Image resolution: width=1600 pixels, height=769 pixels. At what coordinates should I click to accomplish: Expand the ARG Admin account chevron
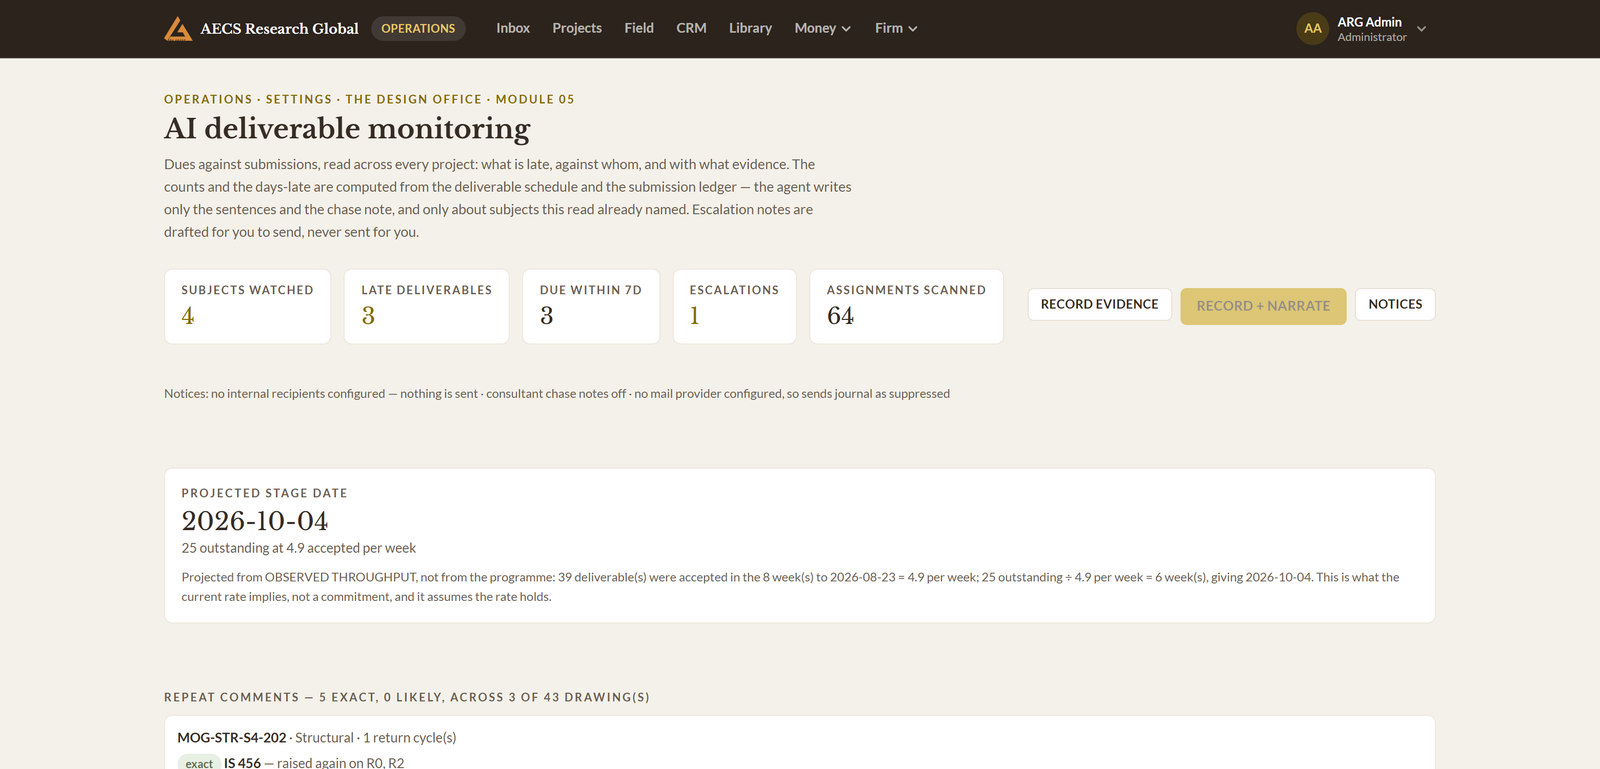[1421, 29]
